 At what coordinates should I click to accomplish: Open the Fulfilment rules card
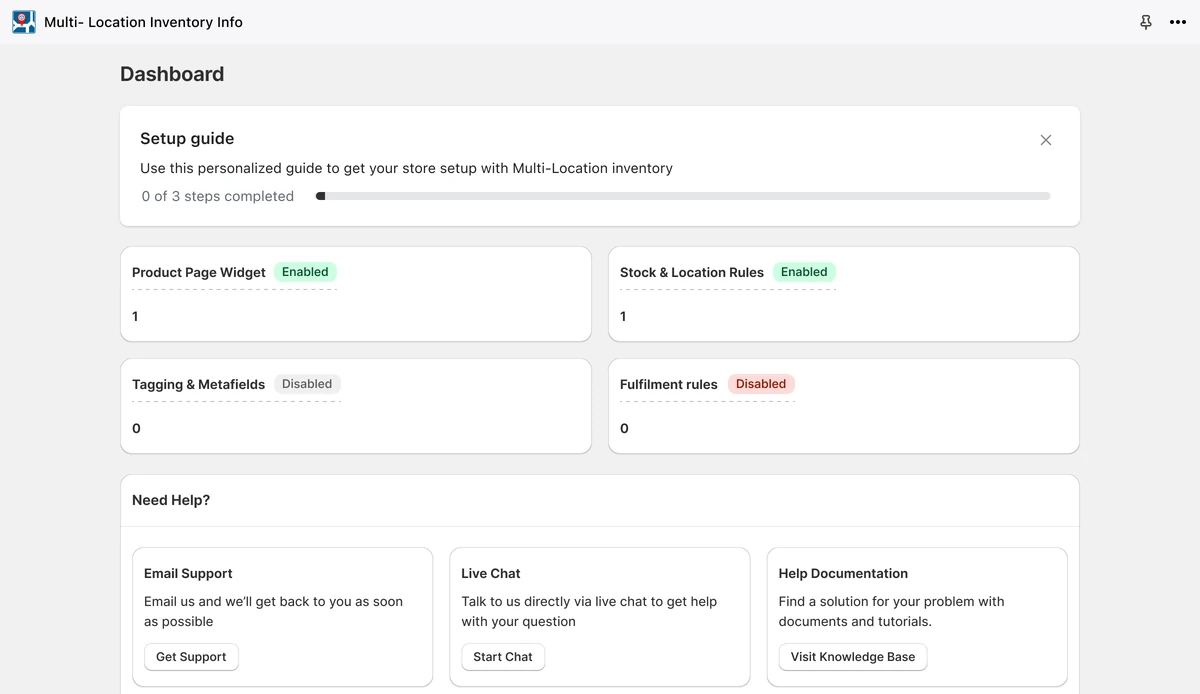[844, 406]
